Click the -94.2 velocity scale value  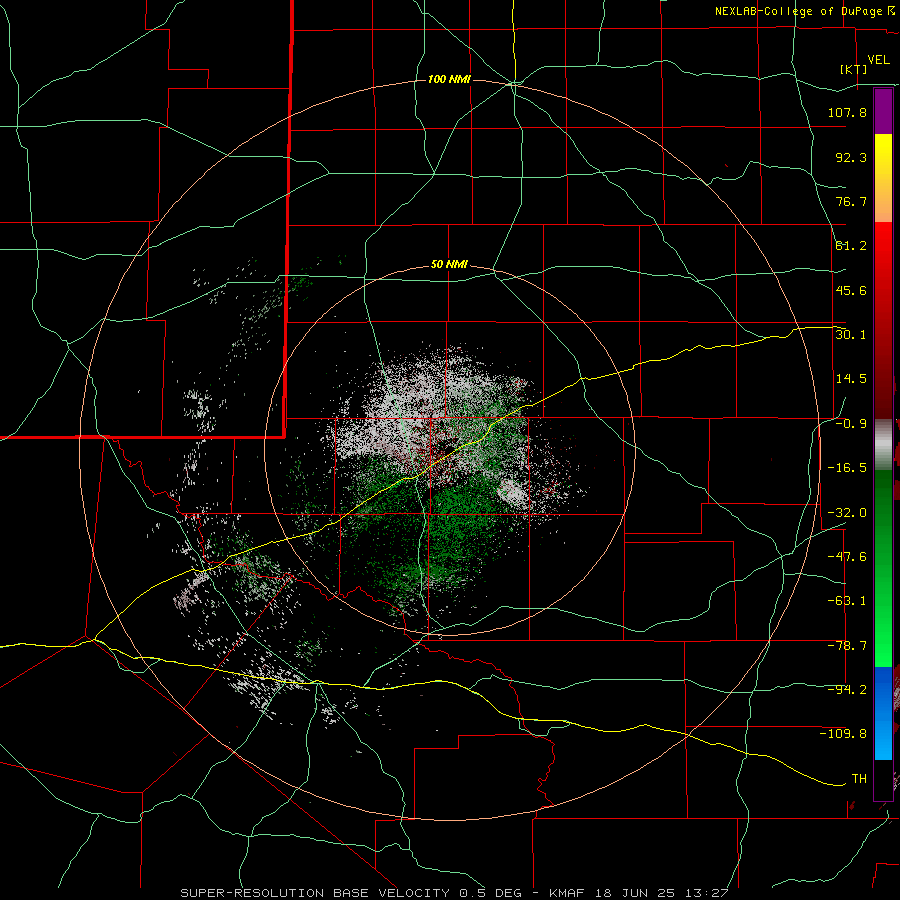point(847,689)
